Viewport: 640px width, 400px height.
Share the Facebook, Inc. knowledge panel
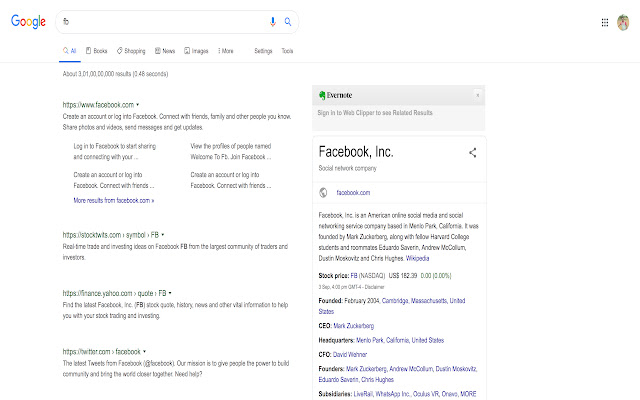473,153
